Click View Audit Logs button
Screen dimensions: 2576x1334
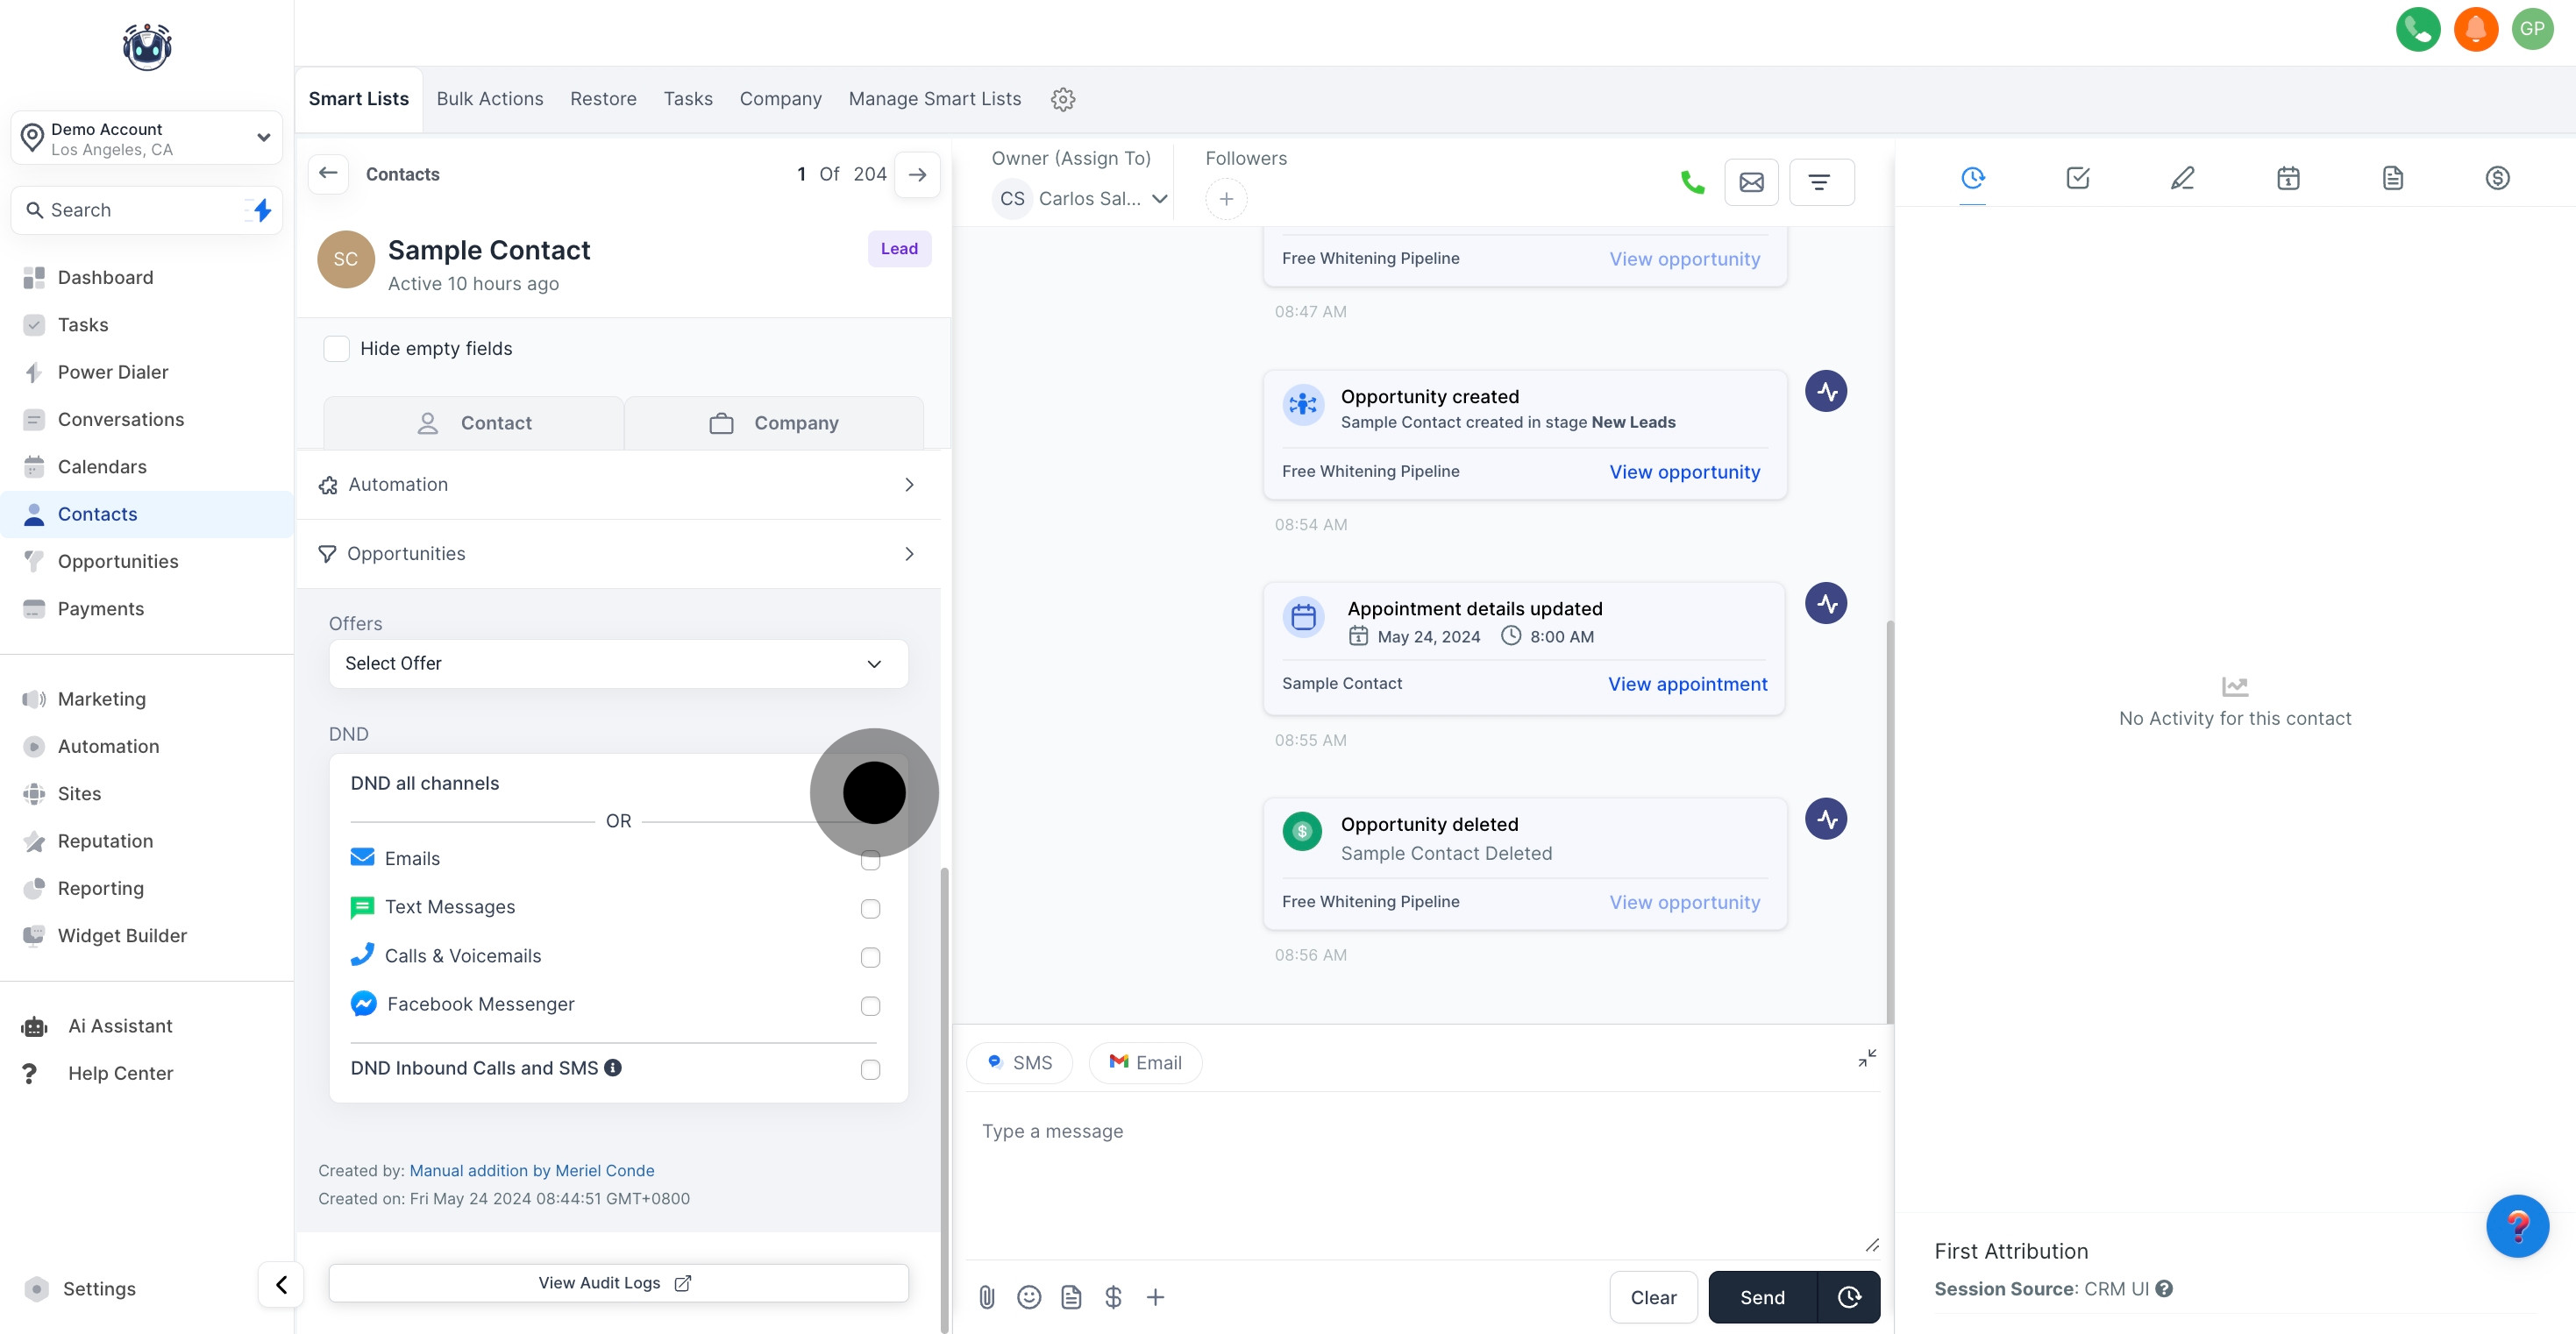pyautogui.click(x=618, y=1282)
